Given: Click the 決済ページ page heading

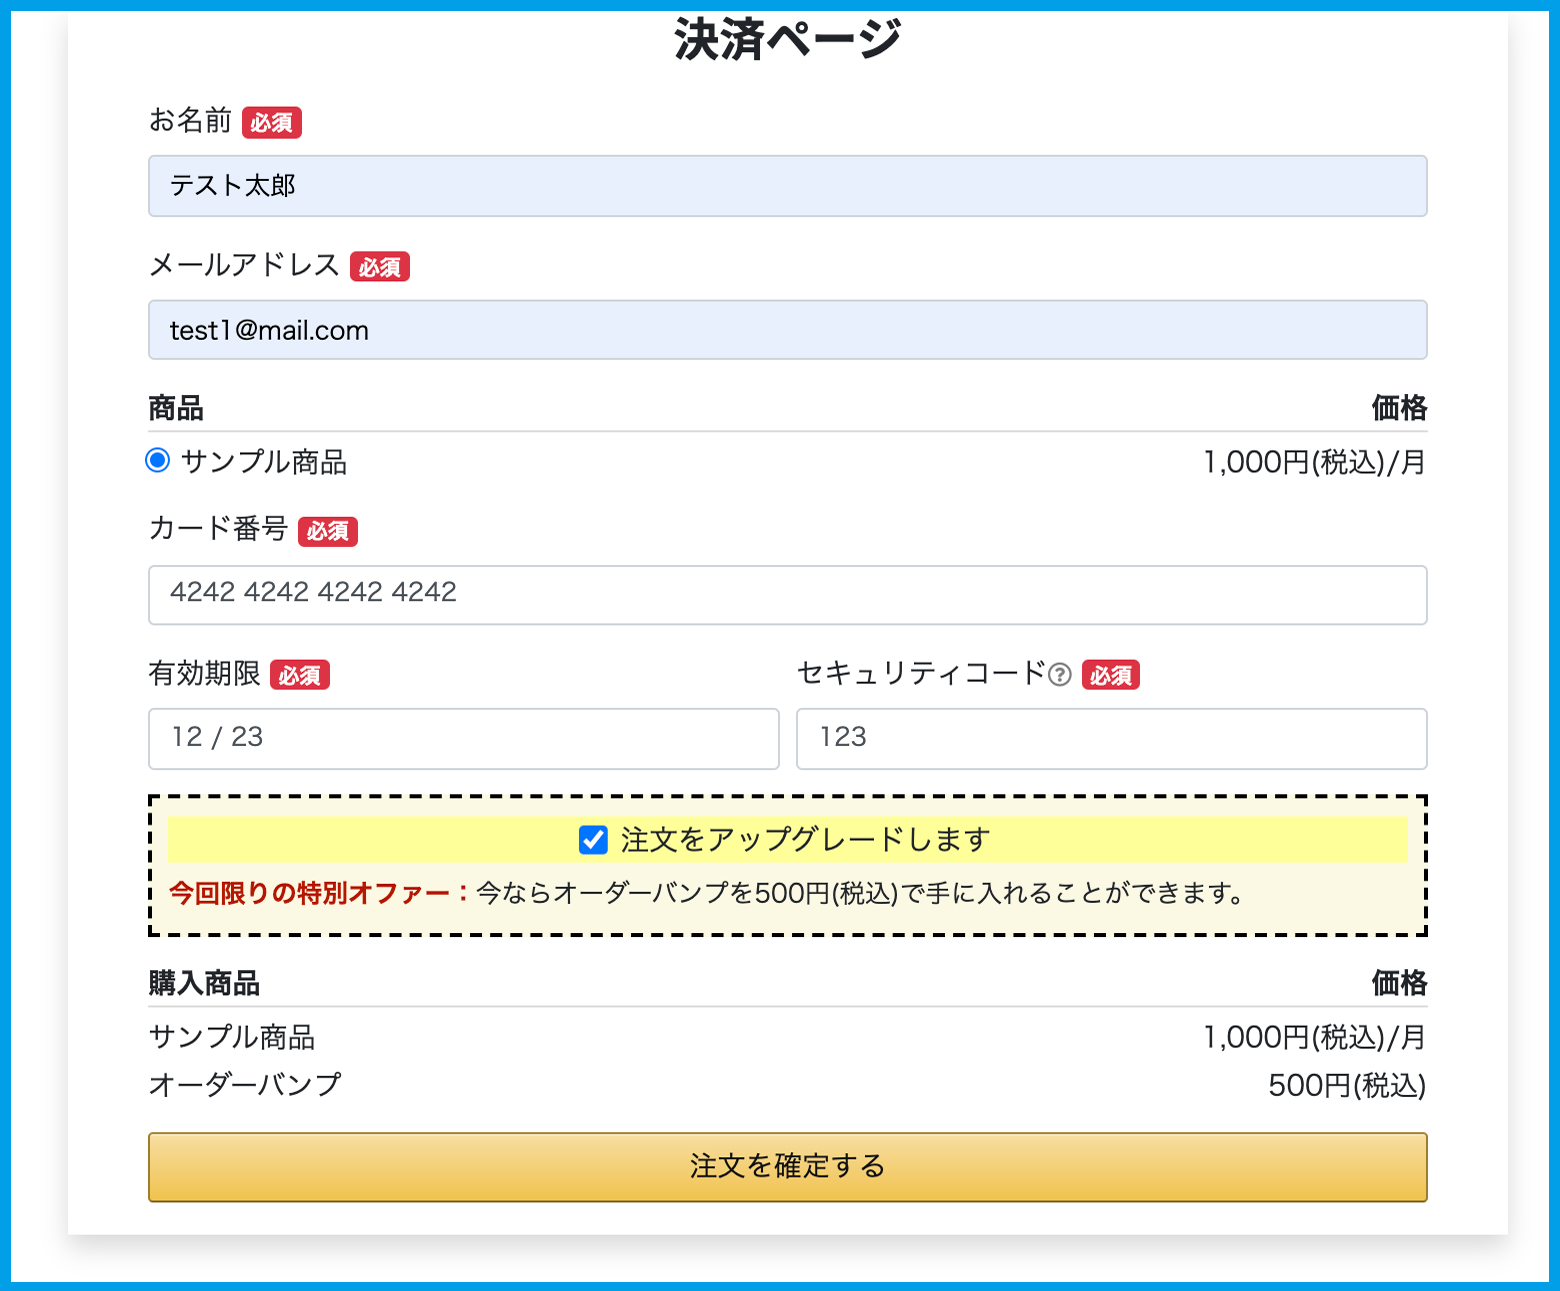Looking at the screenshot, I should pyautogui.click(x=787, y=40).
